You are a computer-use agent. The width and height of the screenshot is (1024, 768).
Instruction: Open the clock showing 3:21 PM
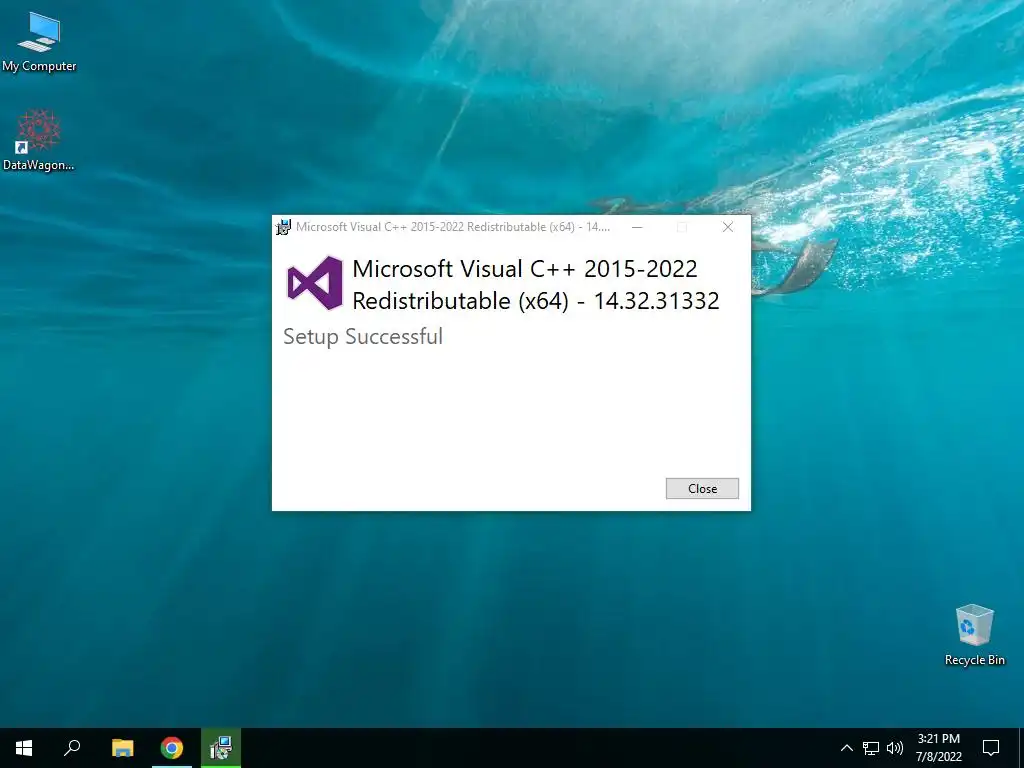938,748
